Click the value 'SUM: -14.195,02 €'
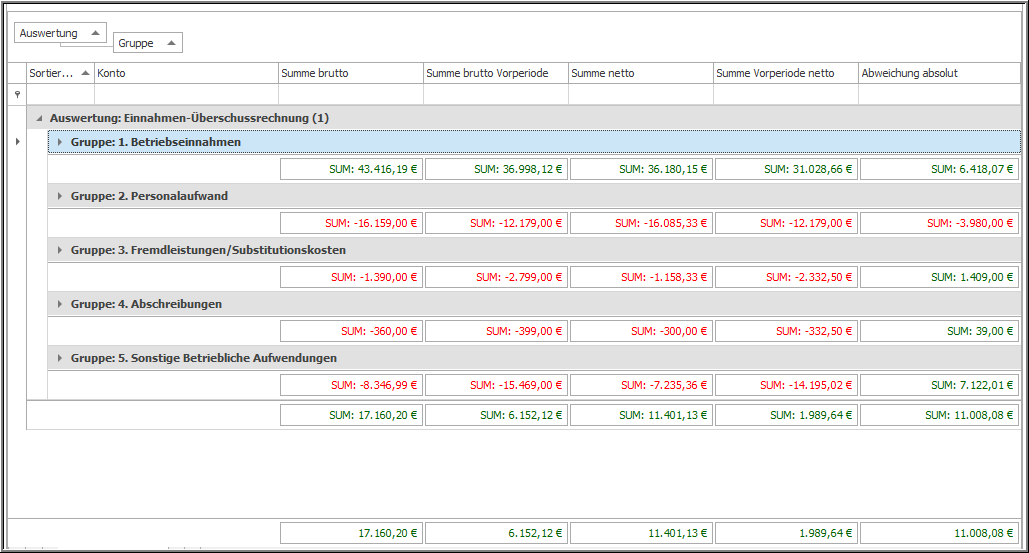 806,385
